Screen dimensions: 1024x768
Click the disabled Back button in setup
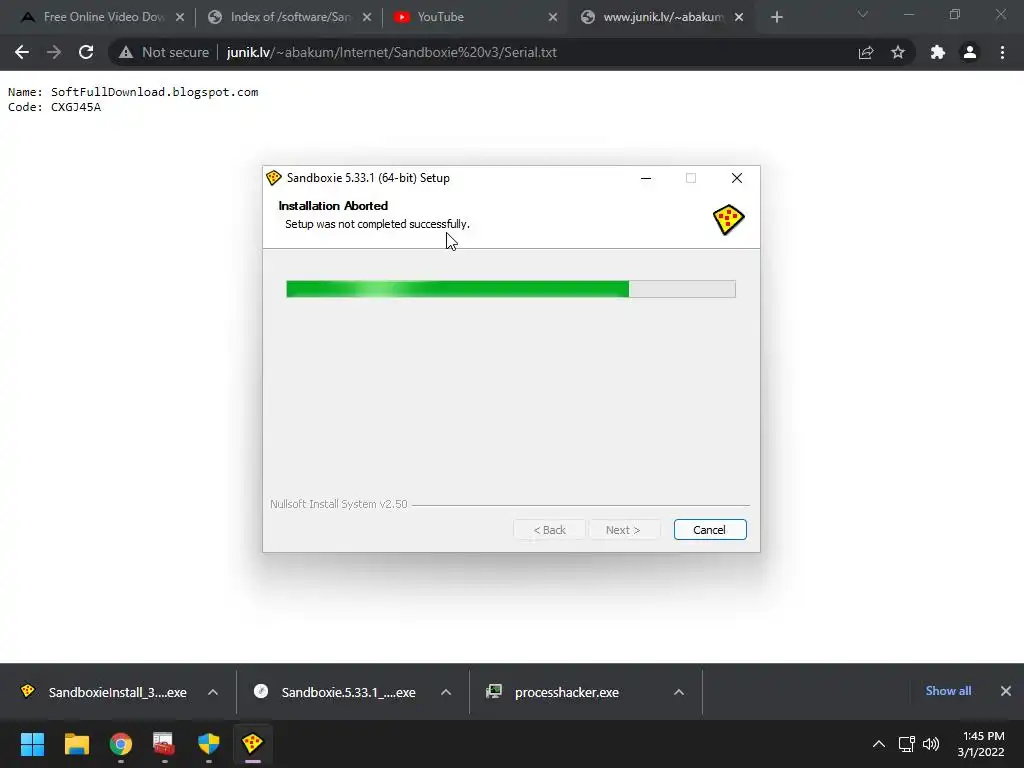coord(549,530)
